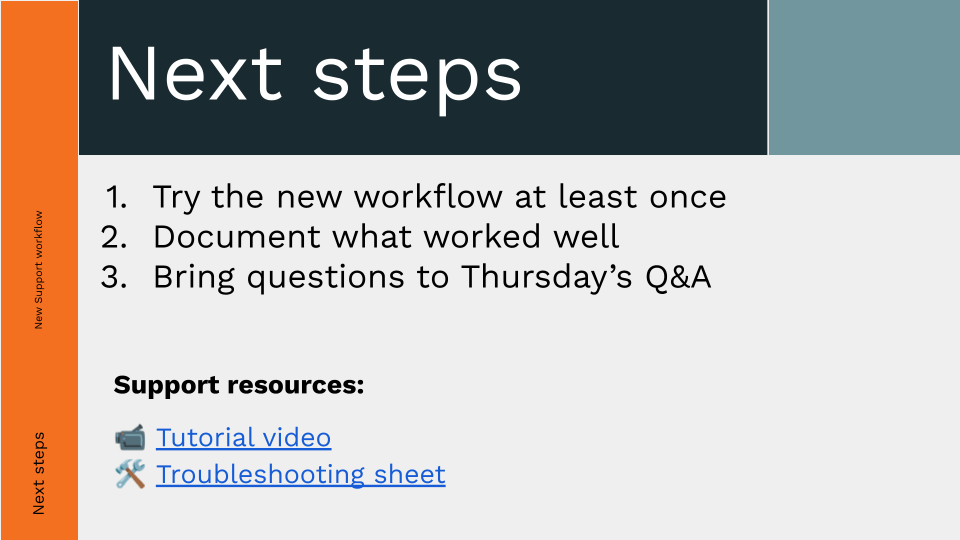
Task: Open the Tutorial video link
Action: (243, 438)
